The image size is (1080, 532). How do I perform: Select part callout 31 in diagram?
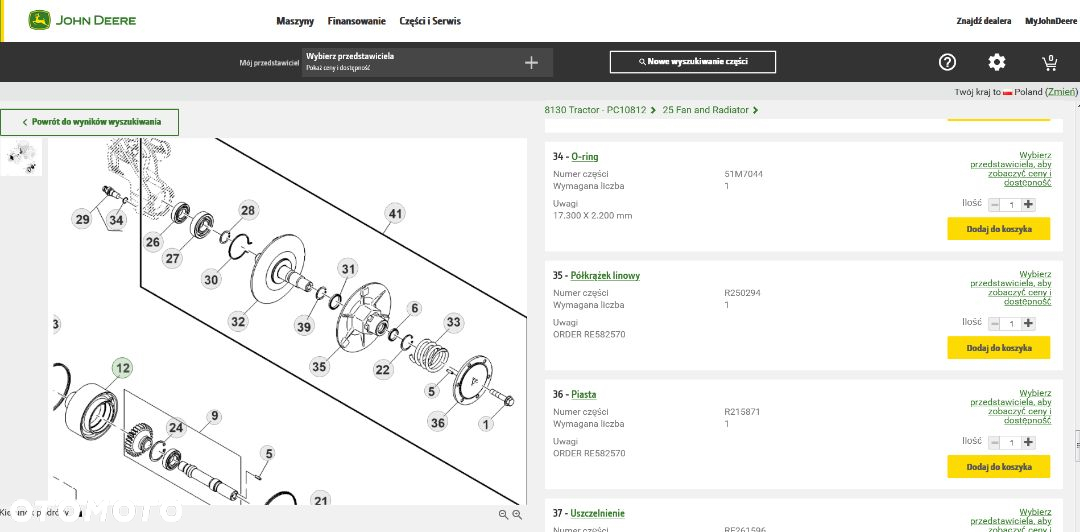(x=349, y=269)
